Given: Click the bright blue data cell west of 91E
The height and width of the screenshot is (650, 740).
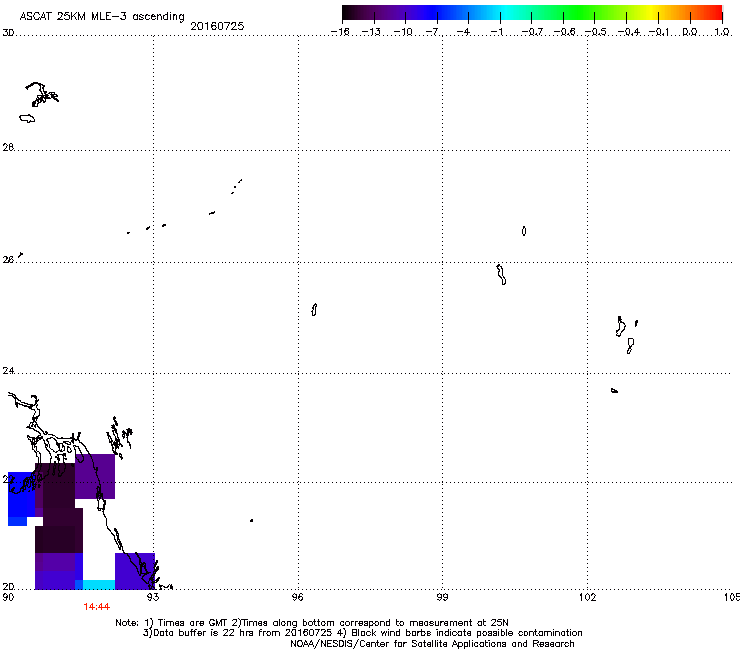Looking at the screenshot, I should pyautogui.click(x=21, y=494).
